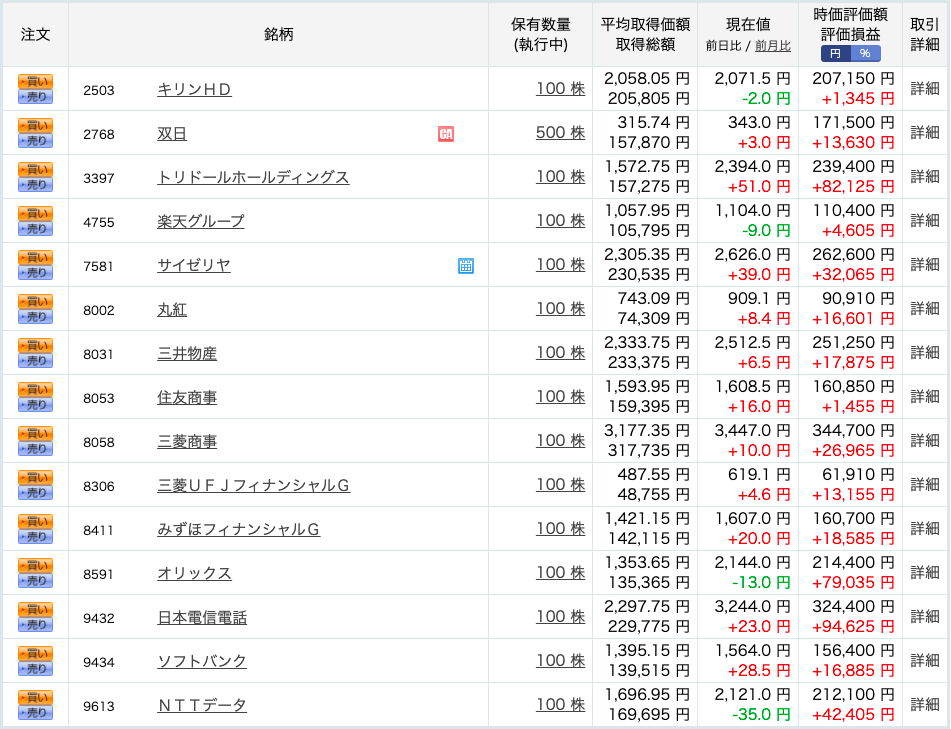Viewport: 951px width, 729px height.
Task: Click the buy button for 双日
Action: click(x=35, y=126)
